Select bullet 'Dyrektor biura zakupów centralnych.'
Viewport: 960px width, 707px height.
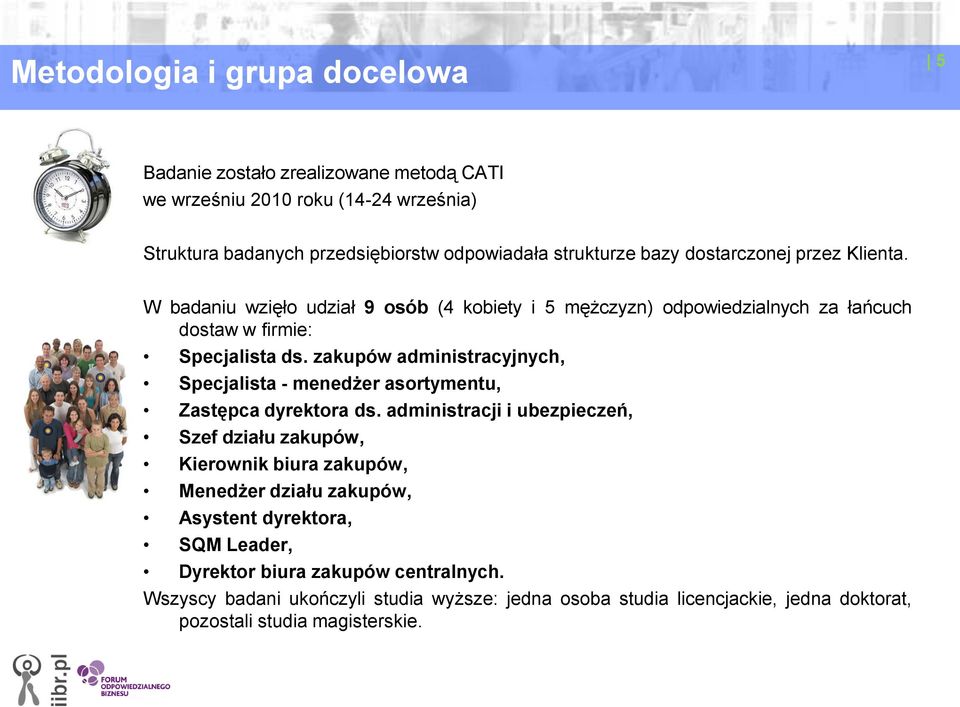click(x=341, y=572)
